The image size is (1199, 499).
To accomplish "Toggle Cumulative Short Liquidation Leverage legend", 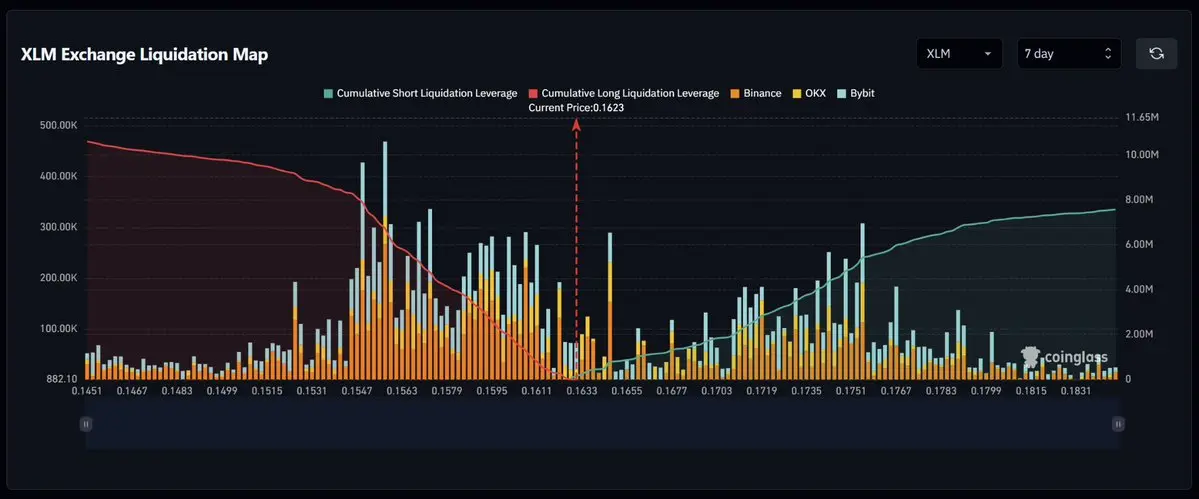I will tap(421, 93).
